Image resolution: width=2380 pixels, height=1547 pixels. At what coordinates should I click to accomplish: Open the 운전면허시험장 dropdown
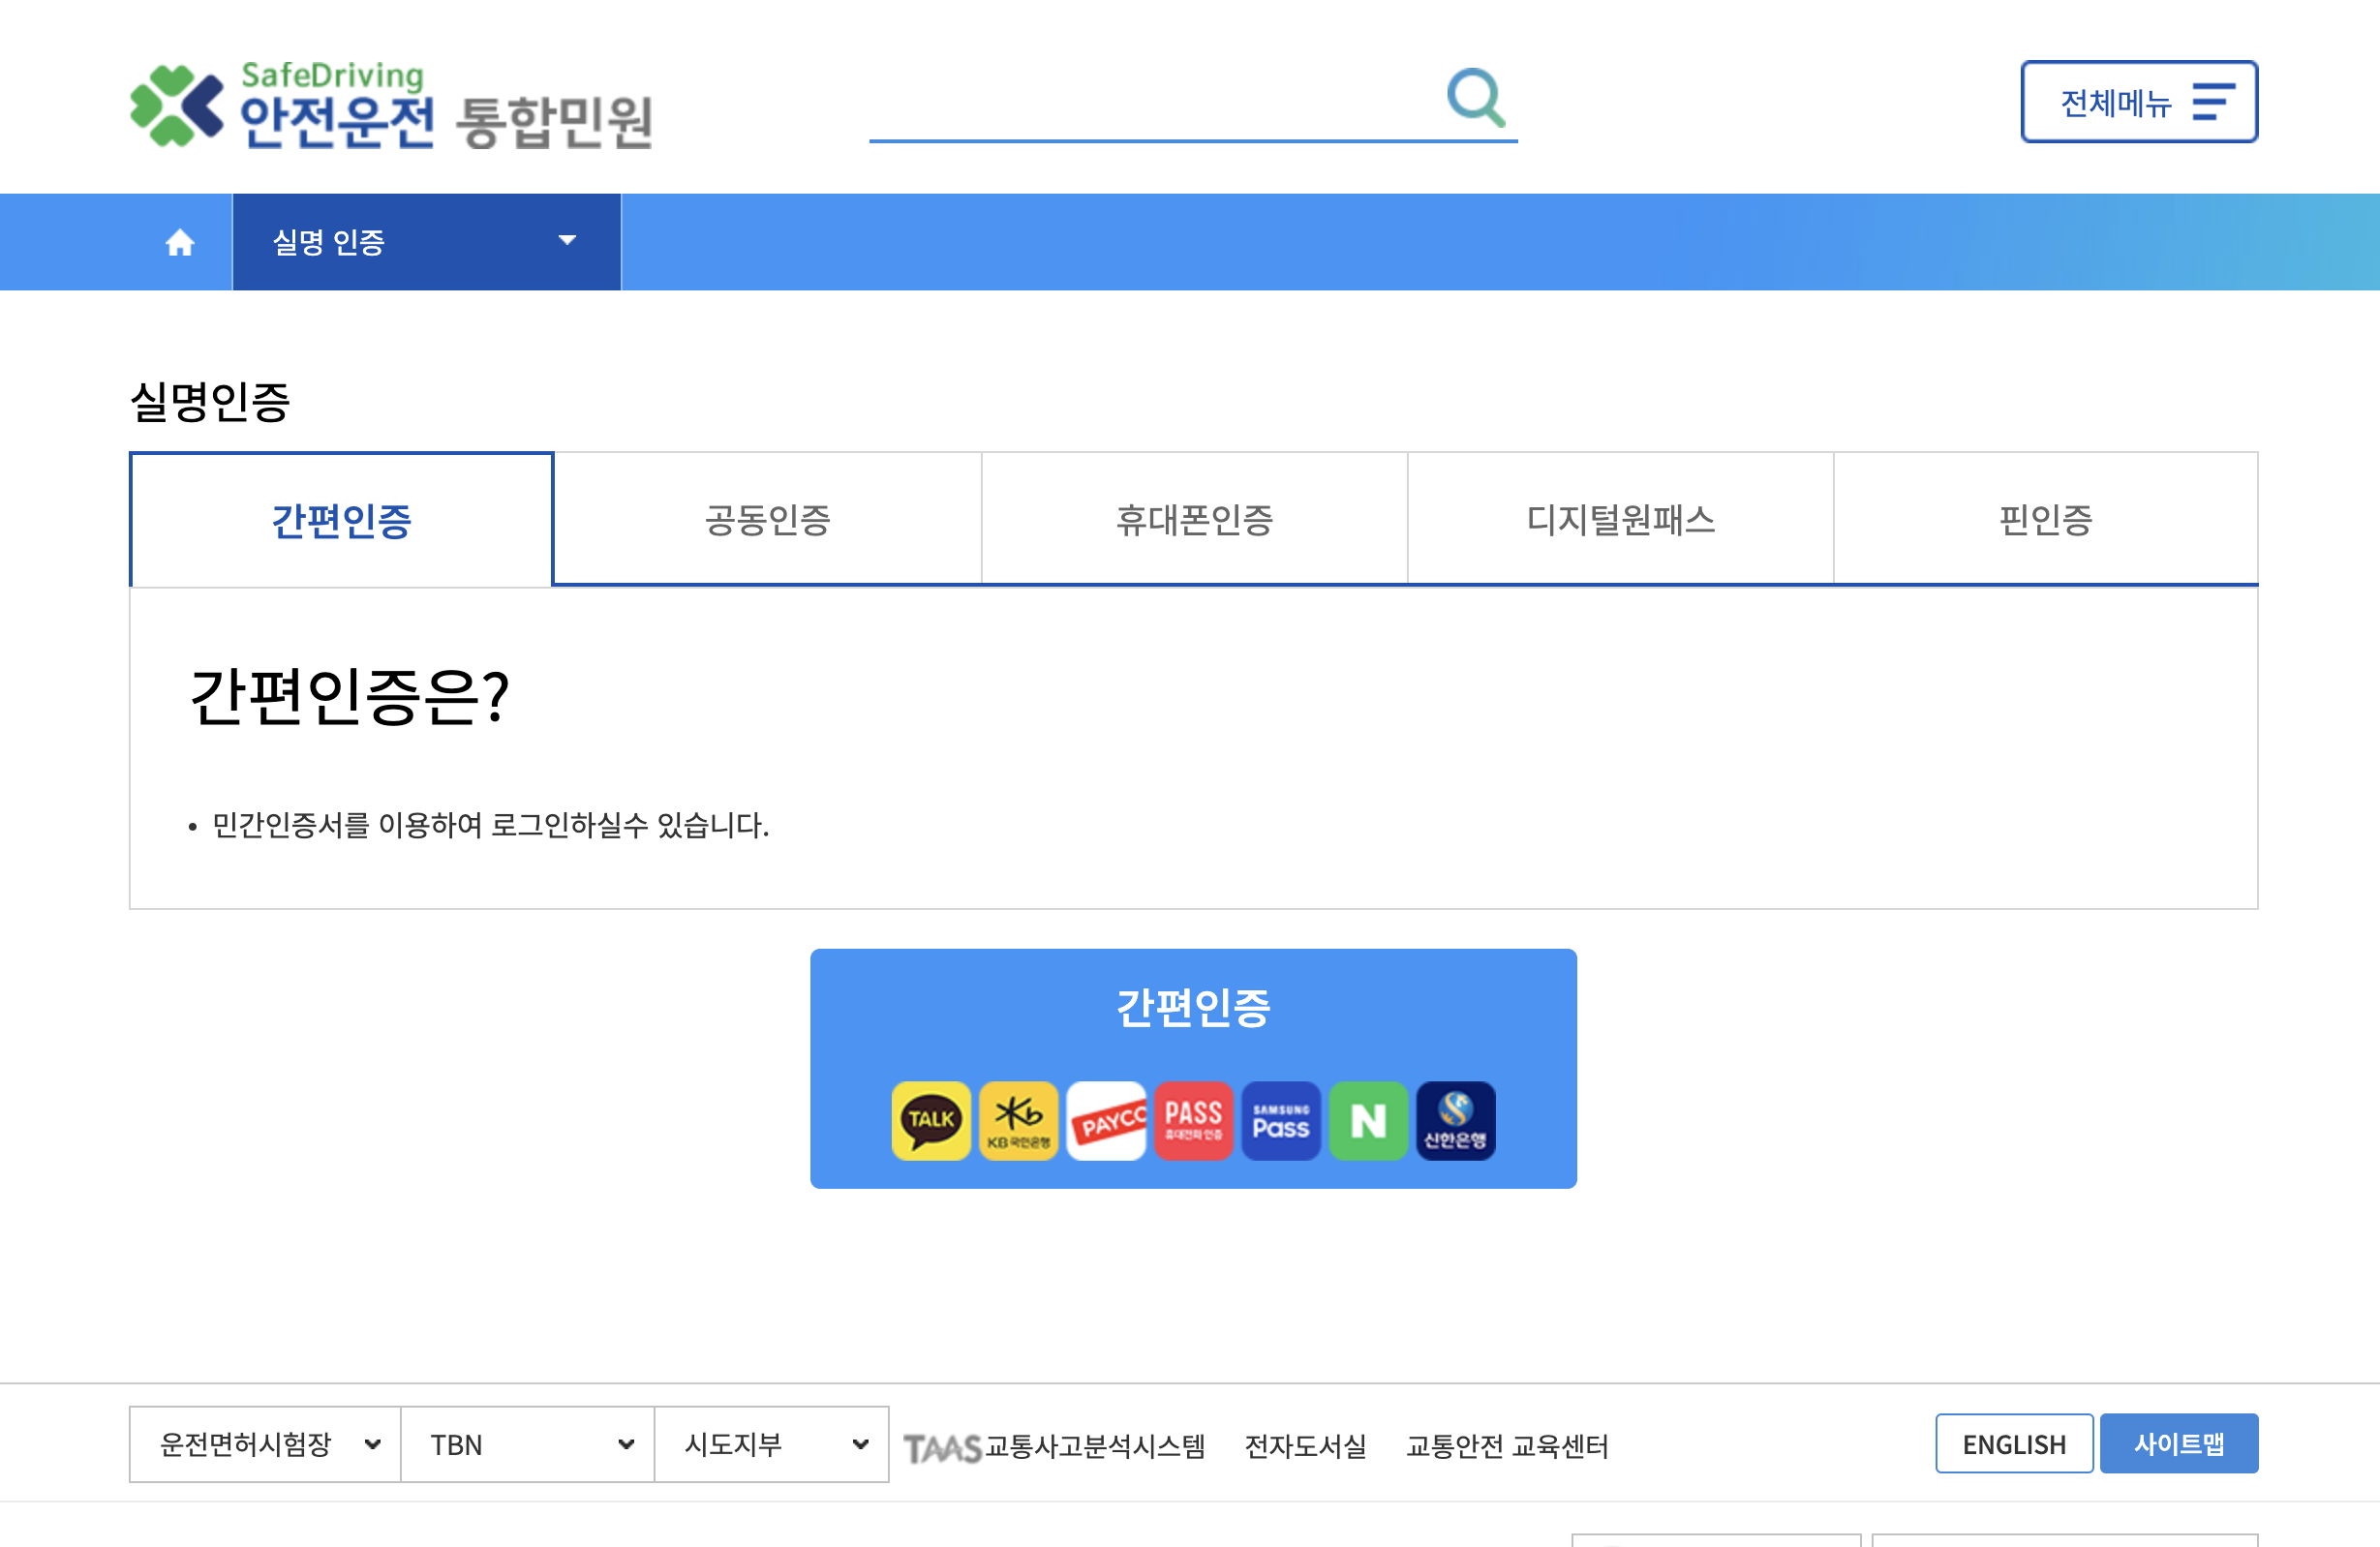pos(264,1444)
